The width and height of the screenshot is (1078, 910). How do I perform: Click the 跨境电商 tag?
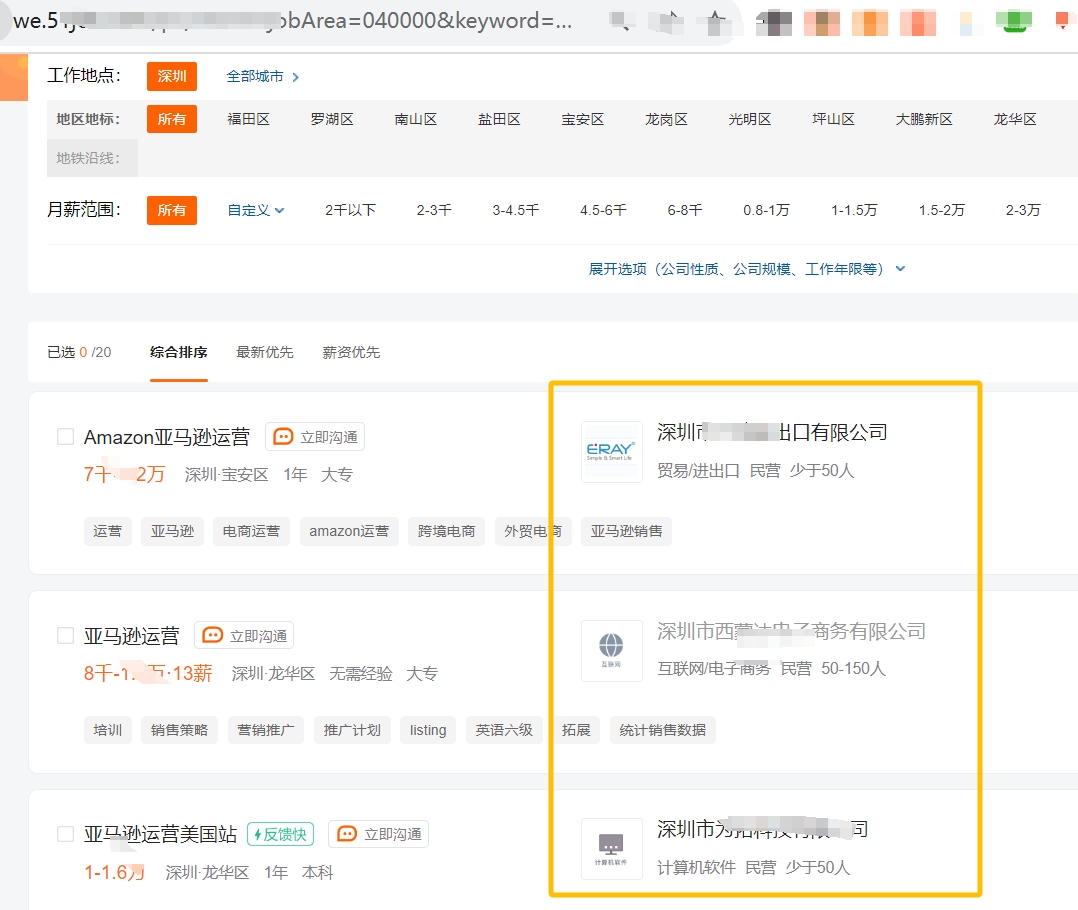point(446,531)
